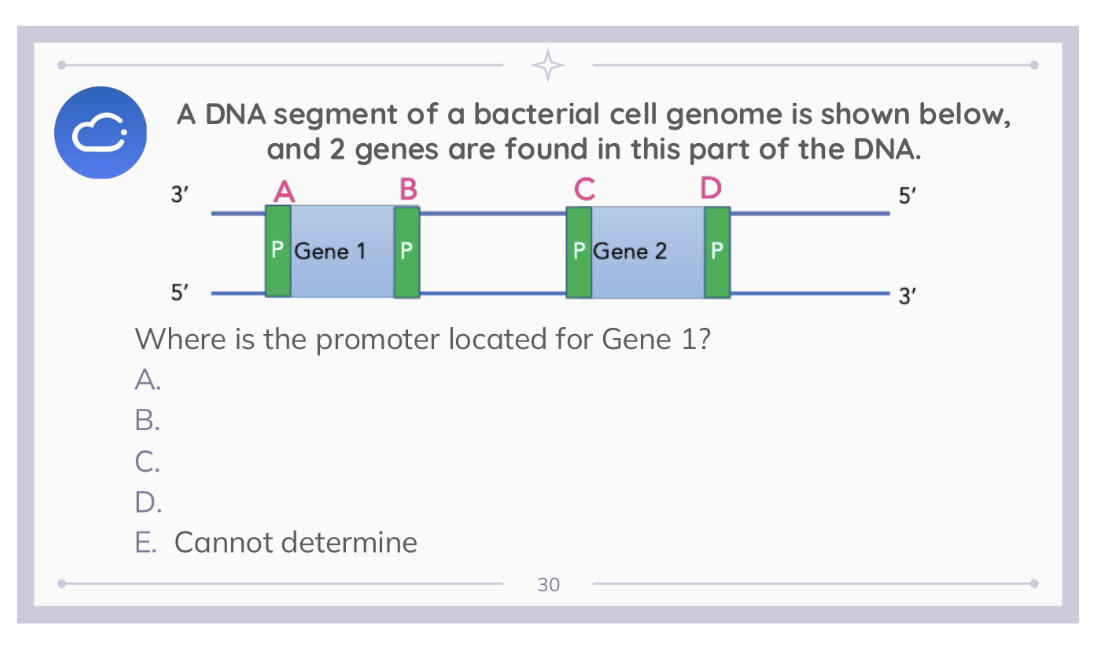Click the blue cloud icon
This screenshot has height=650, width=1096.
pyautogui.click(x=103, y=132)
